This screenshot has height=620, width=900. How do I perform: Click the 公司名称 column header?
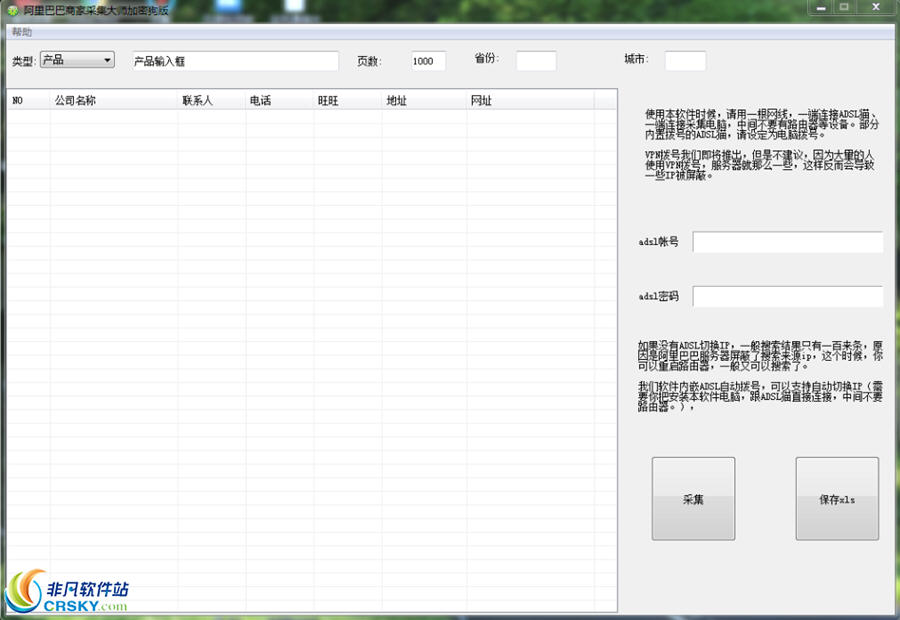point(114,100)
